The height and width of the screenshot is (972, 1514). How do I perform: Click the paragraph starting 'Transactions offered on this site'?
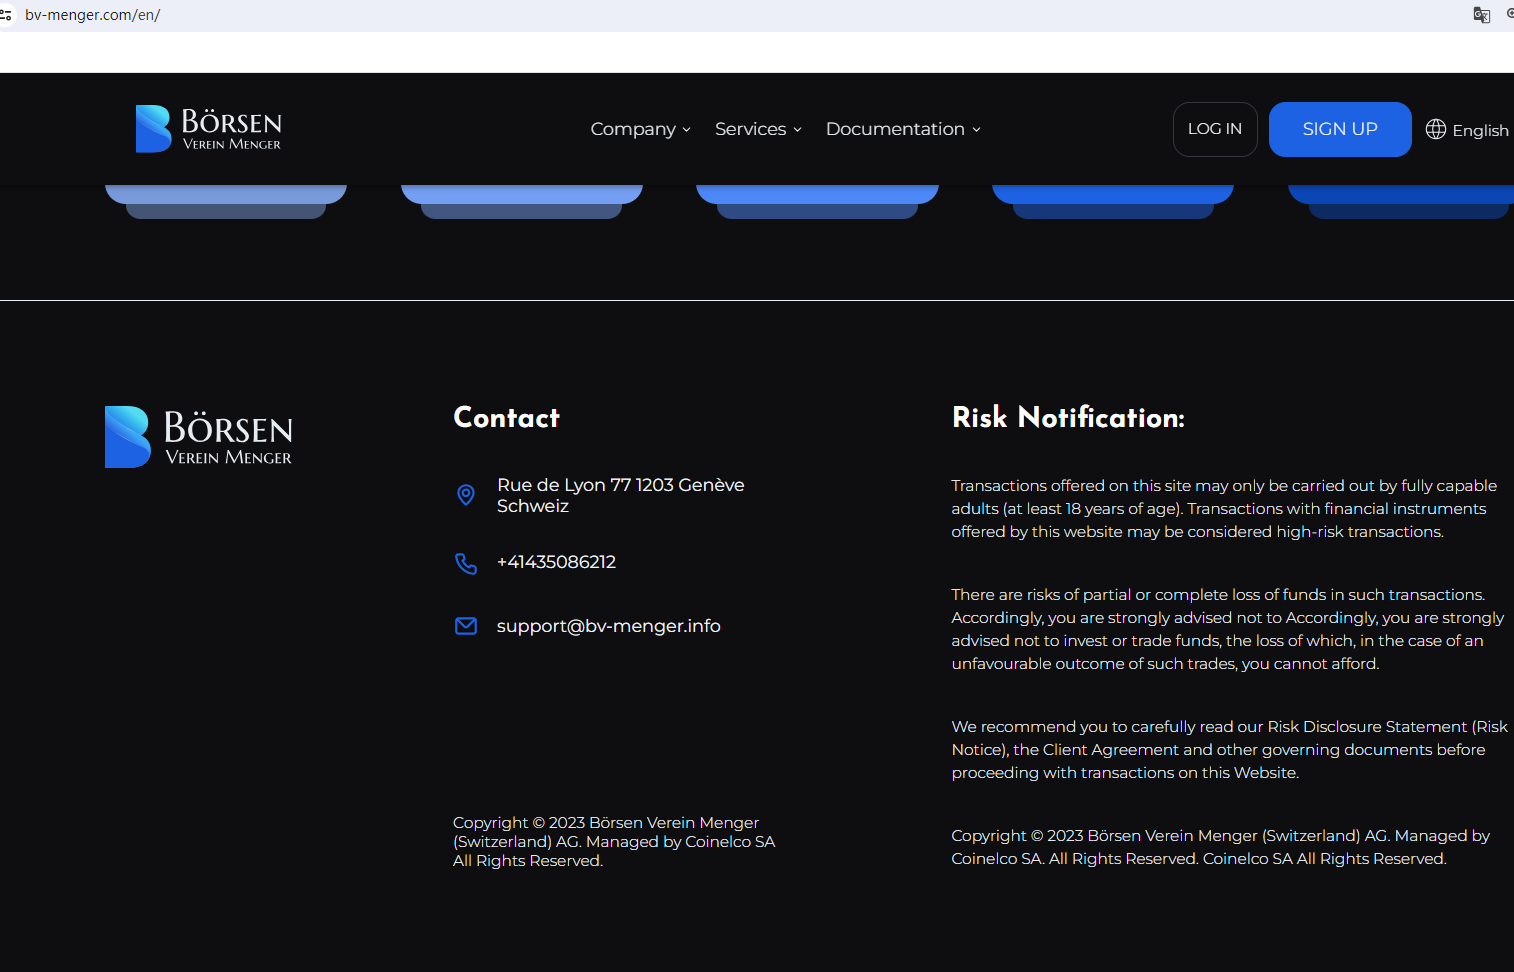[x=1224, y=509]
